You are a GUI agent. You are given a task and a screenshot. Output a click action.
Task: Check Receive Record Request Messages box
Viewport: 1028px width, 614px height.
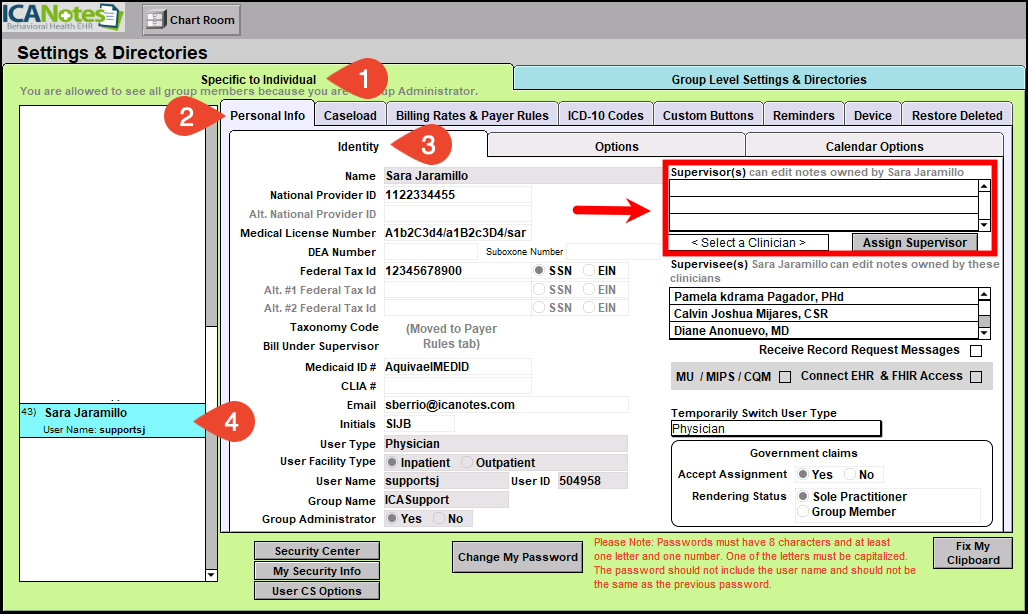[x=975, y=351]
